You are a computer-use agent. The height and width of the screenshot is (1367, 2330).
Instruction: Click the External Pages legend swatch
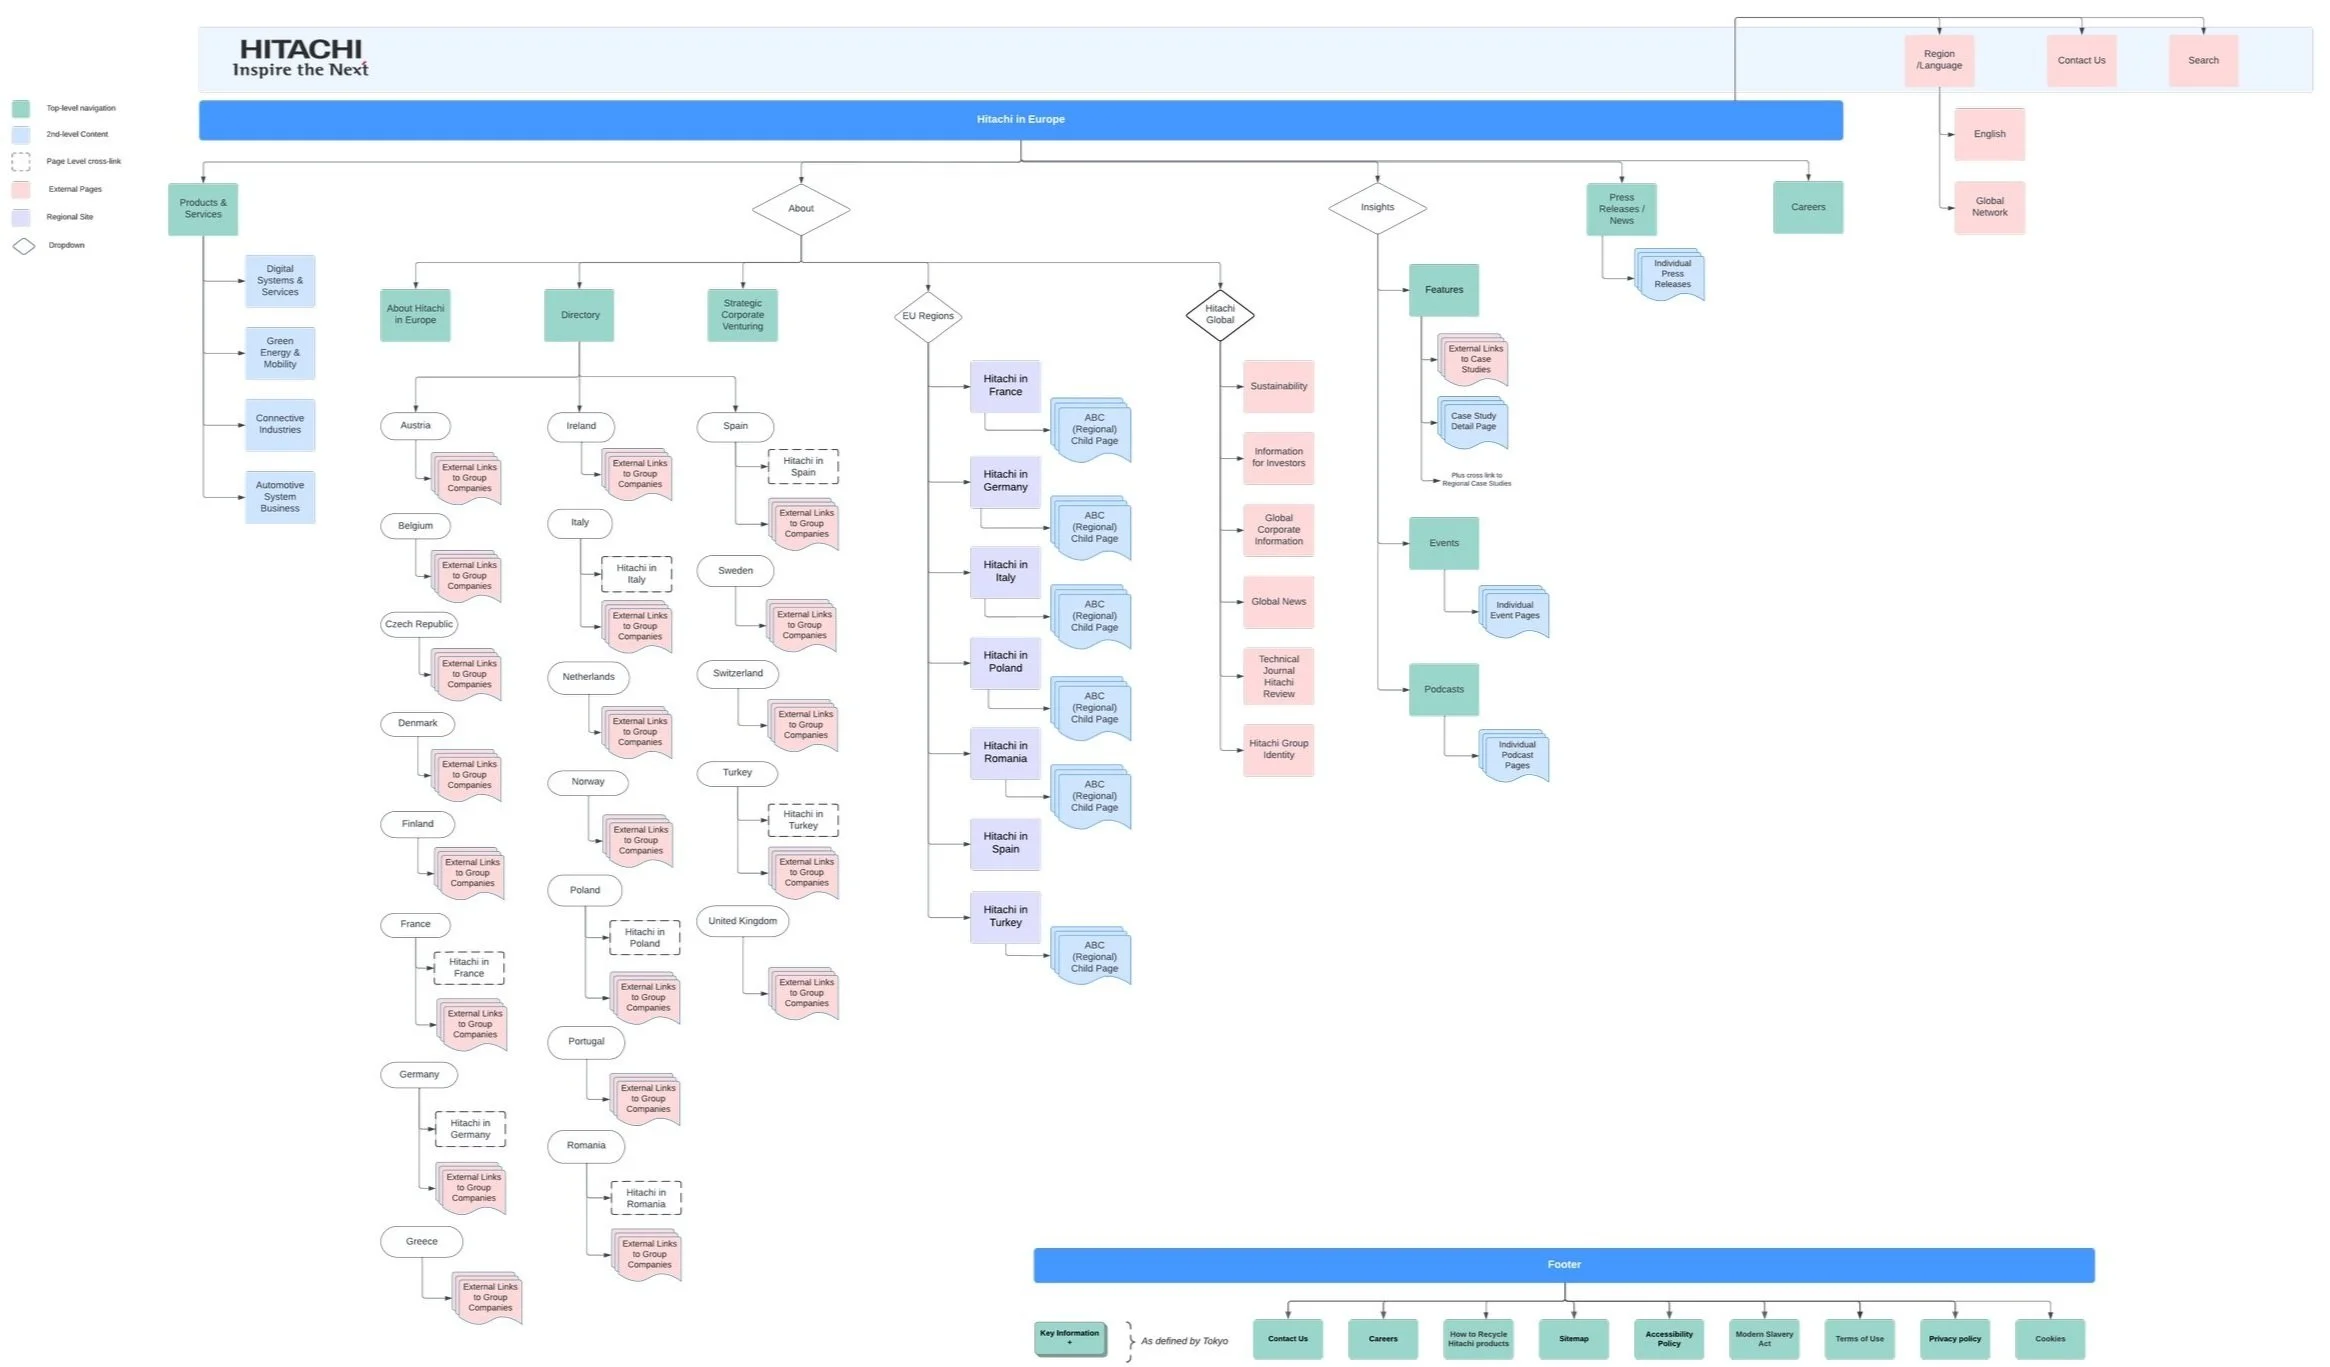[21, 189]
